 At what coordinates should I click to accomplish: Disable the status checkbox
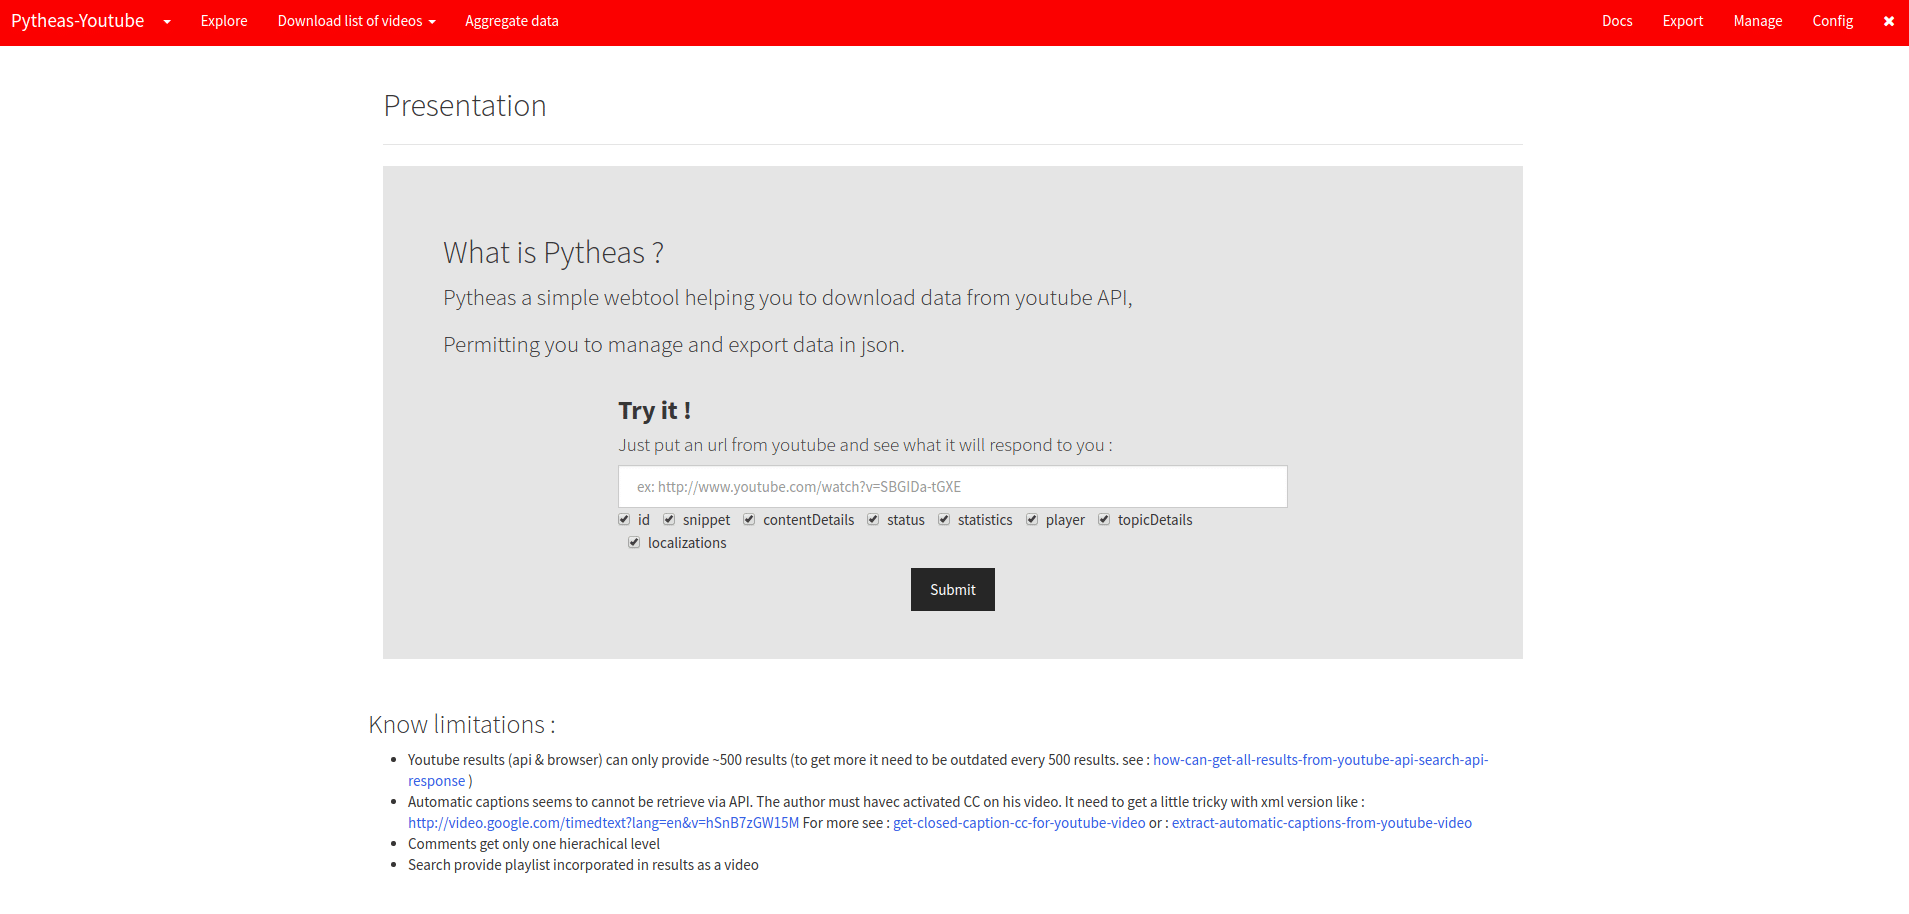coord(873,519)
